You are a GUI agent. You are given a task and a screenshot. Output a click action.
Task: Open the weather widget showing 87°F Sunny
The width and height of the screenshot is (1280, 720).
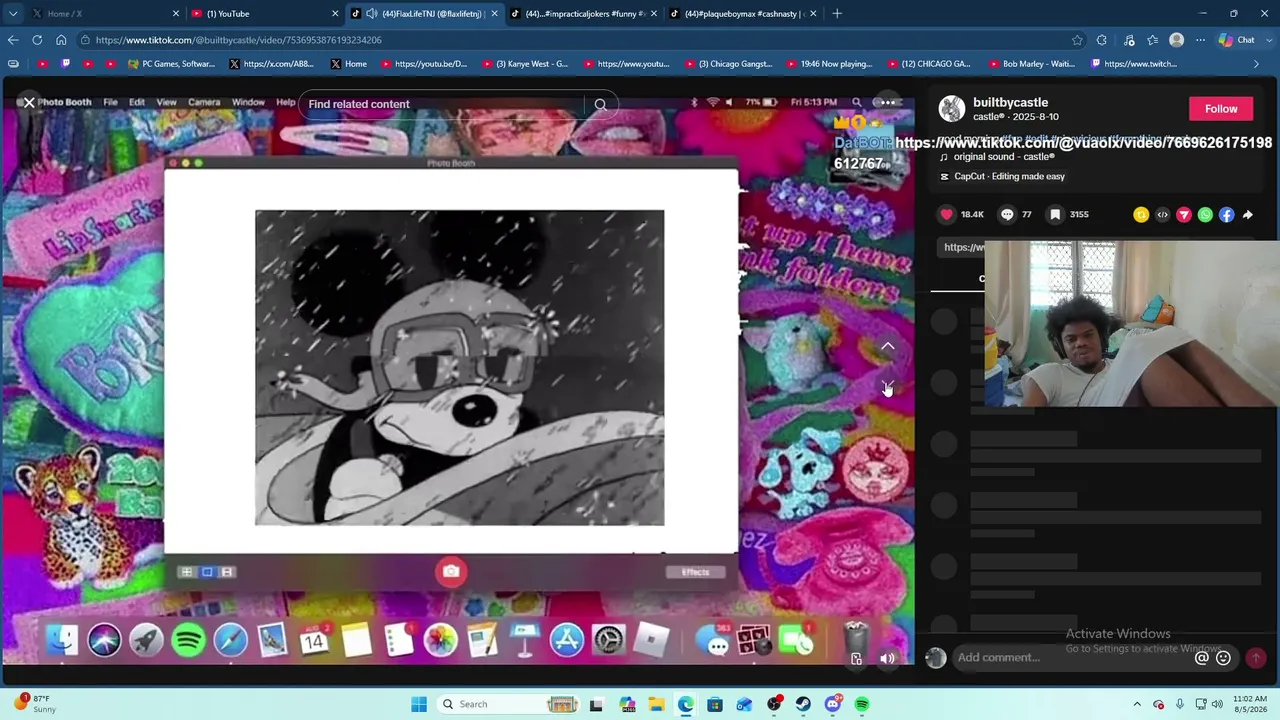36,704
